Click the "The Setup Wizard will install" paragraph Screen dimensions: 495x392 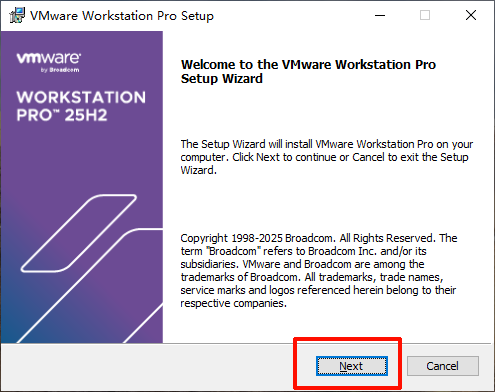327,157
